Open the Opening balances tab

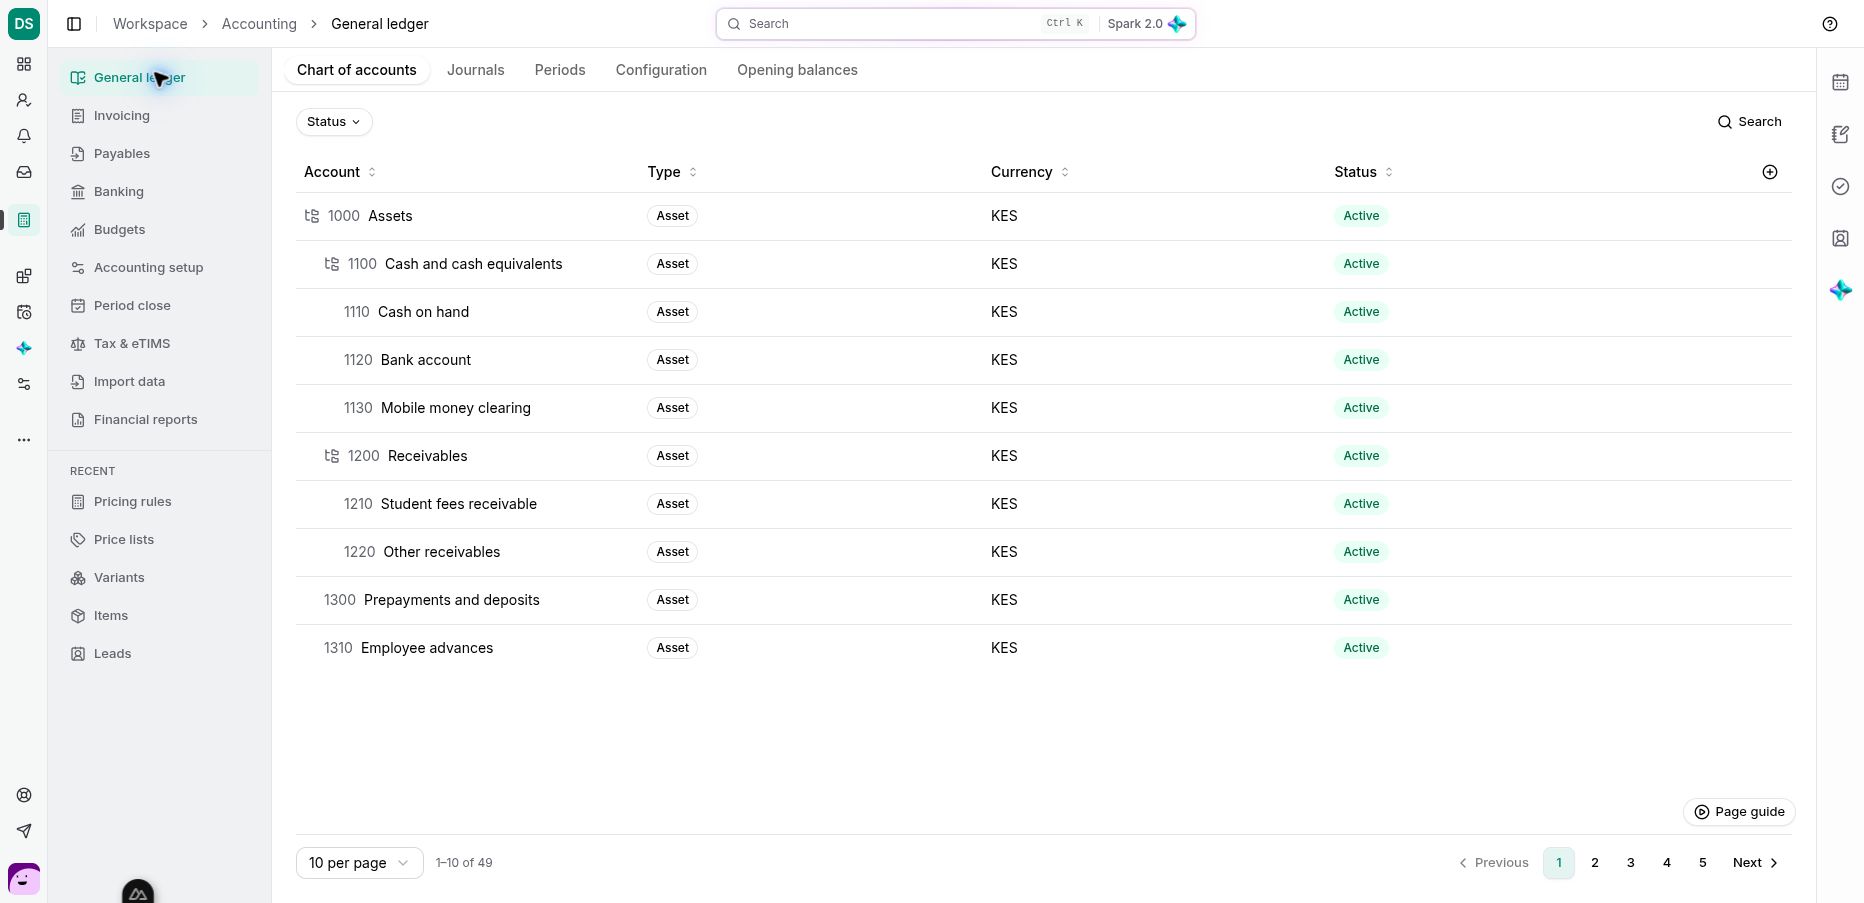[797, 70]
